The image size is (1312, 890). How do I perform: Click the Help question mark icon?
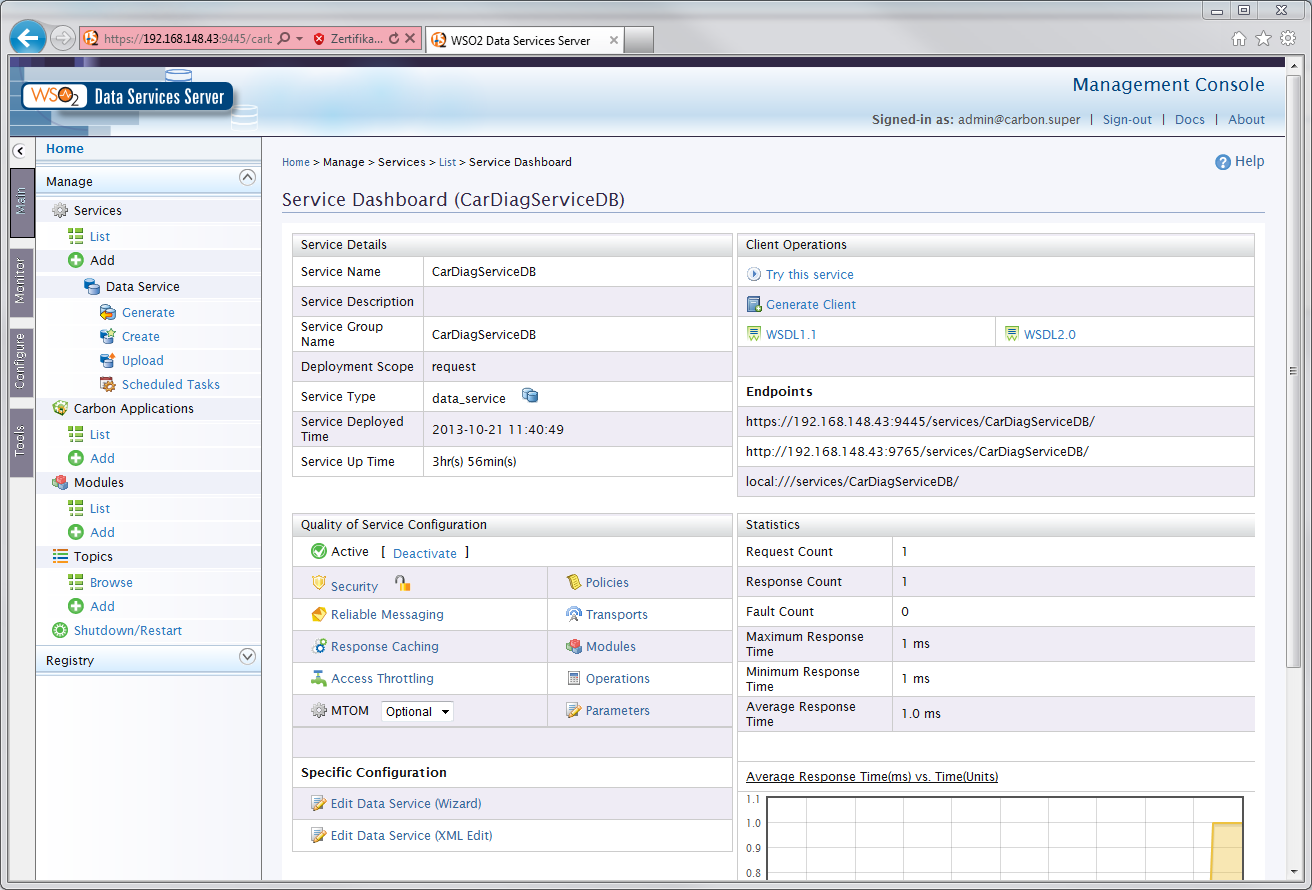click(1222, 162)
